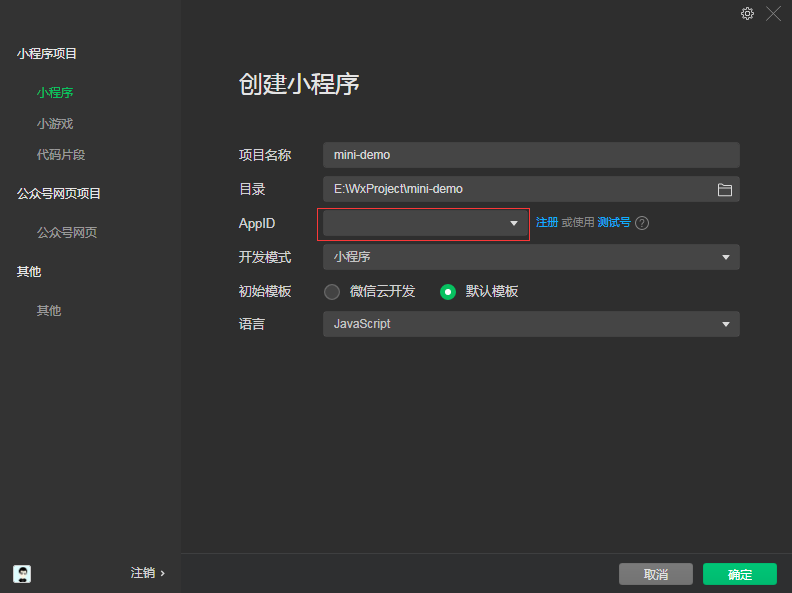
Task: Select 其他 sub-item in the sidebar
Action: point(49,311)
